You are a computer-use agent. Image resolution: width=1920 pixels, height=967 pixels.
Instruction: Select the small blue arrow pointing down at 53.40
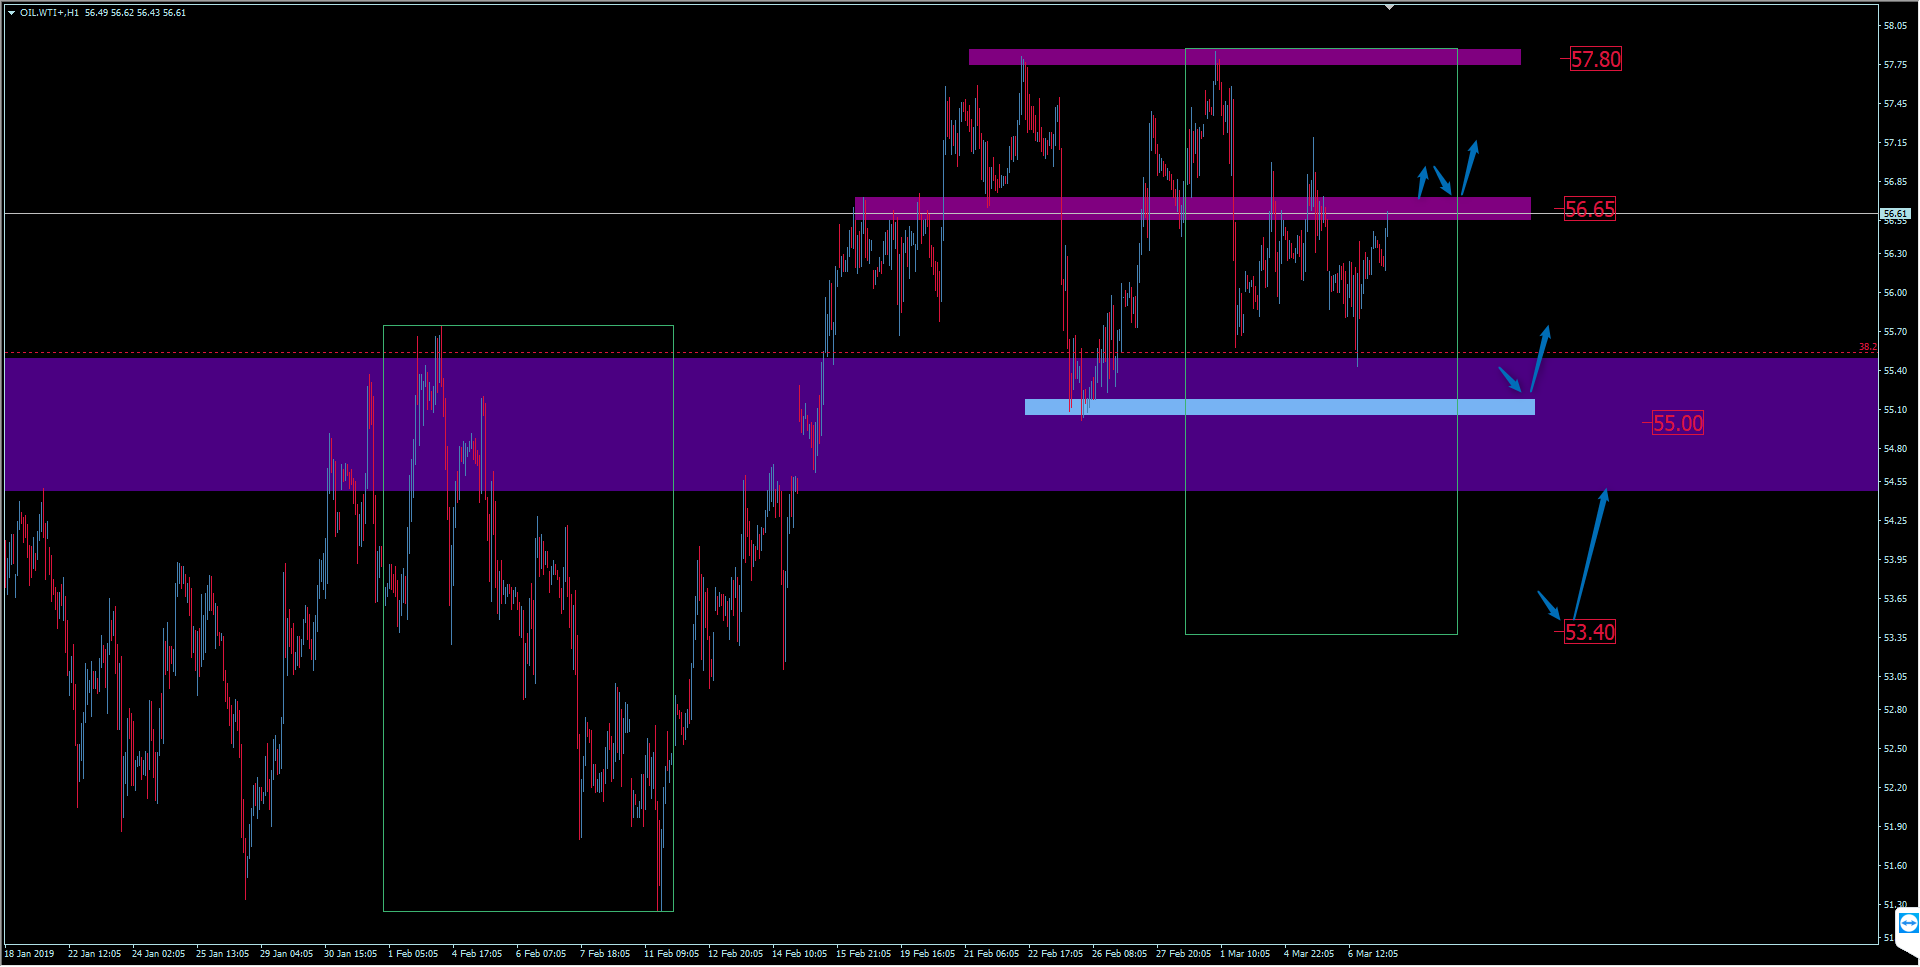point(1548,605)
